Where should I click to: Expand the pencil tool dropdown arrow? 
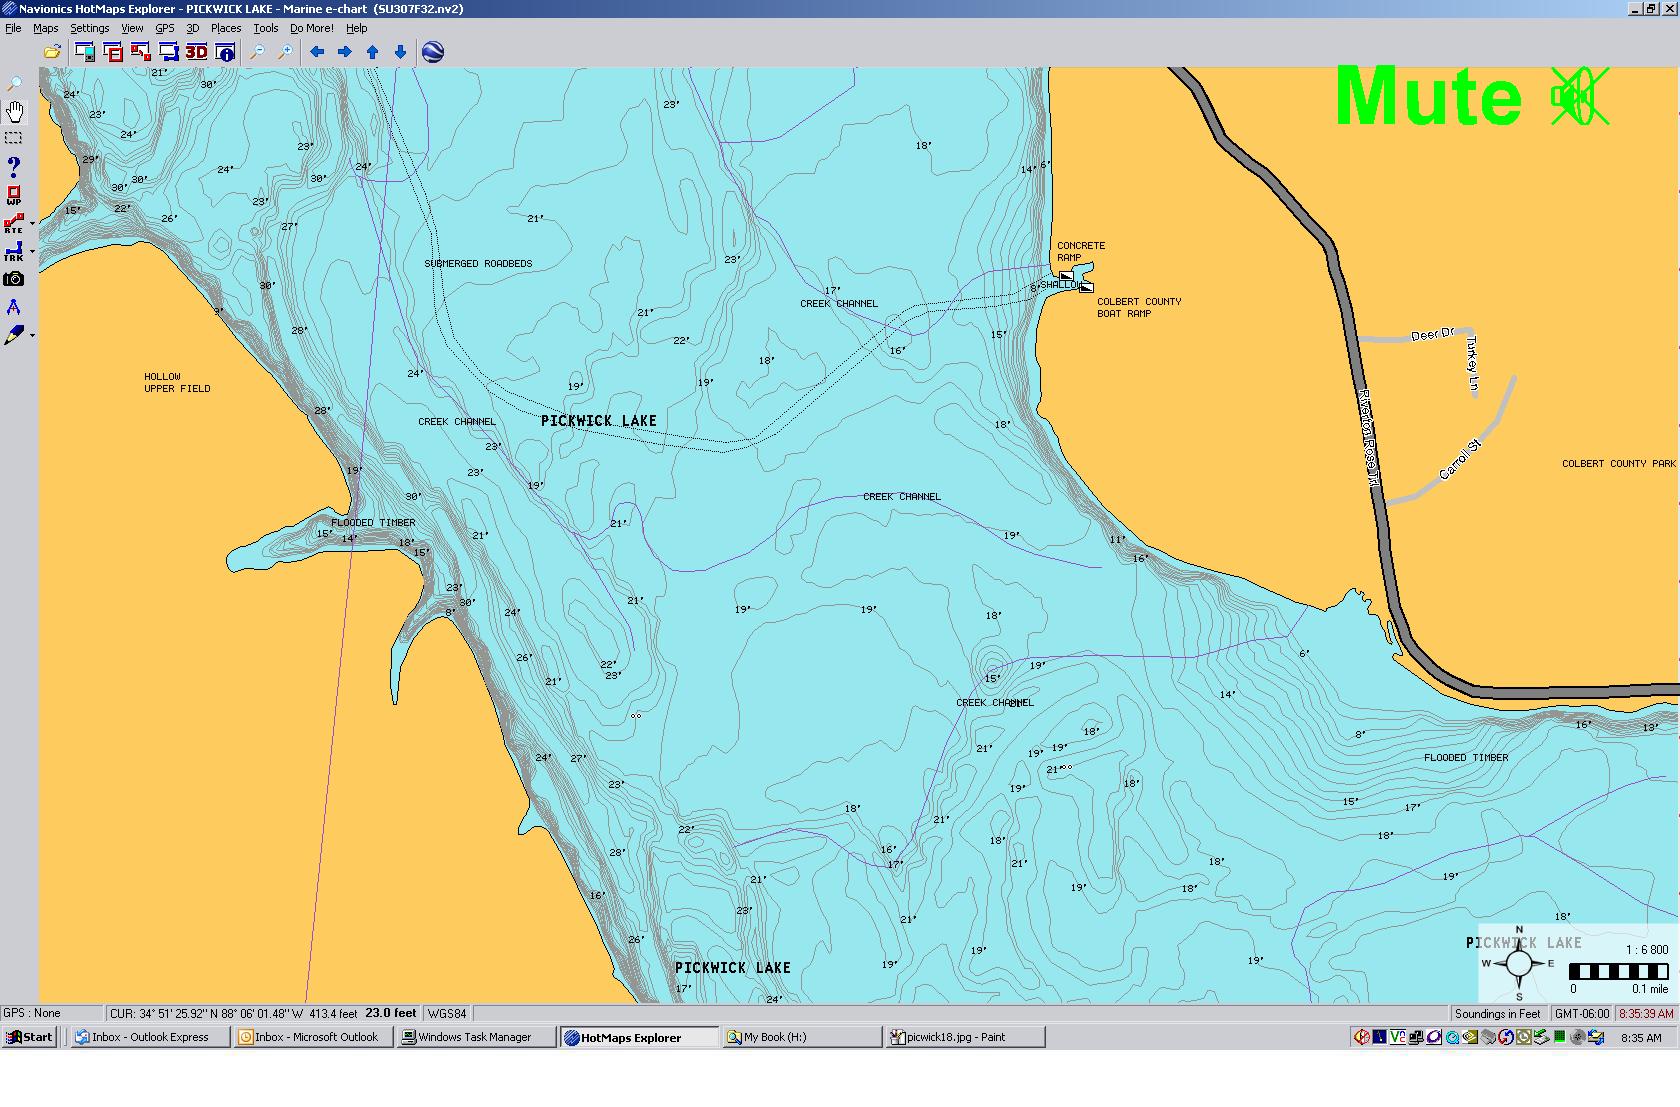pos(33,336)
